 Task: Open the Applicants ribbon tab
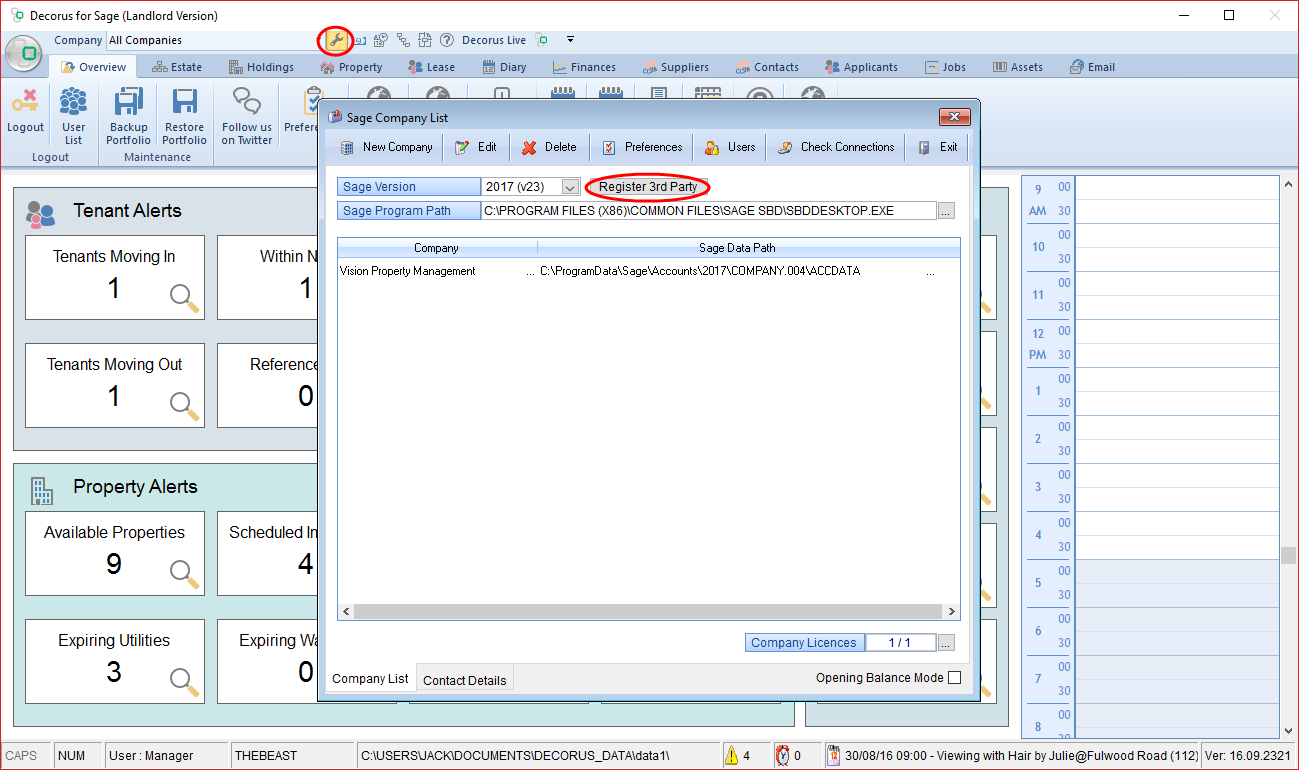(x=861, y=67)
